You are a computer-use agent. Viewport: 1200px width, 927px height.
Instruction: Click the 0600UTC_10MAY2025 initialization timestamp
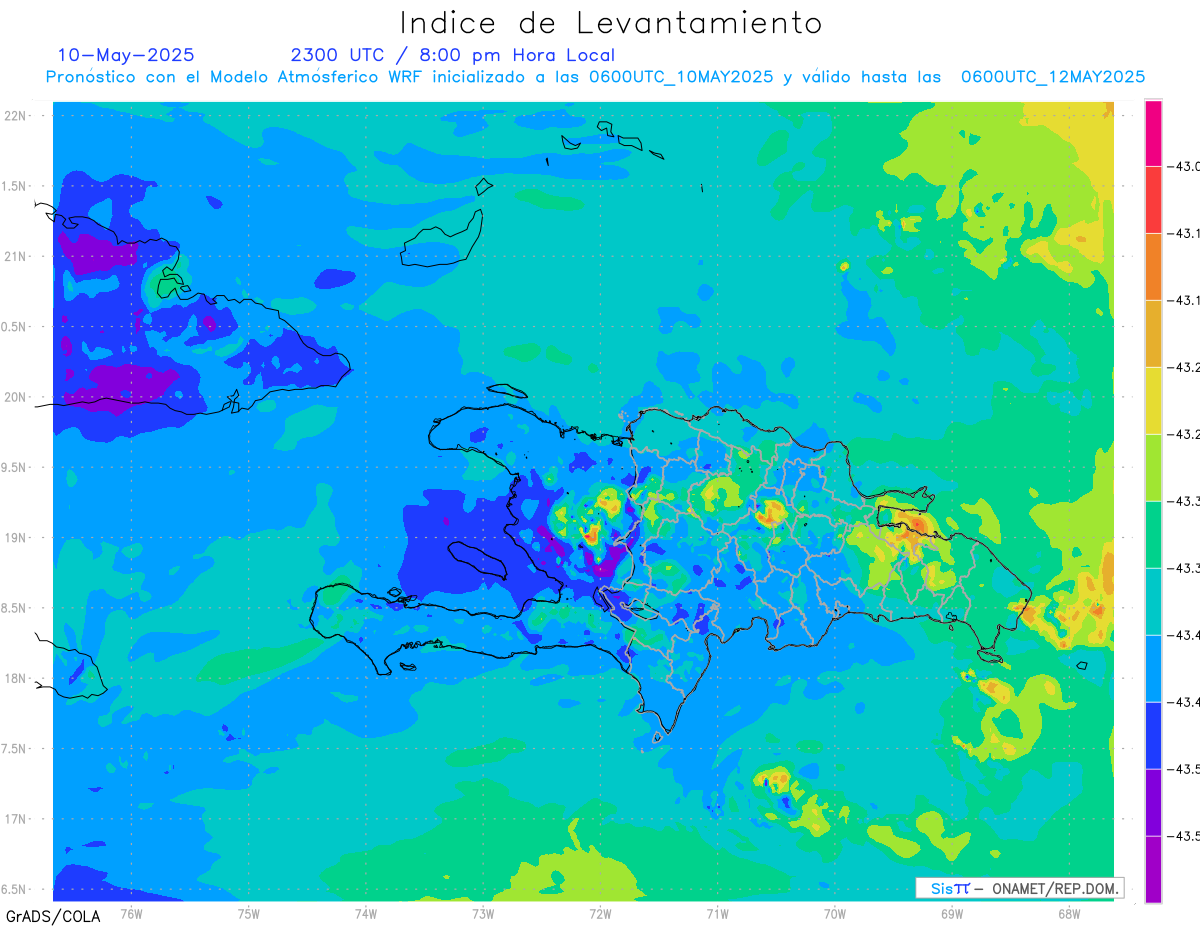(680, 77)
